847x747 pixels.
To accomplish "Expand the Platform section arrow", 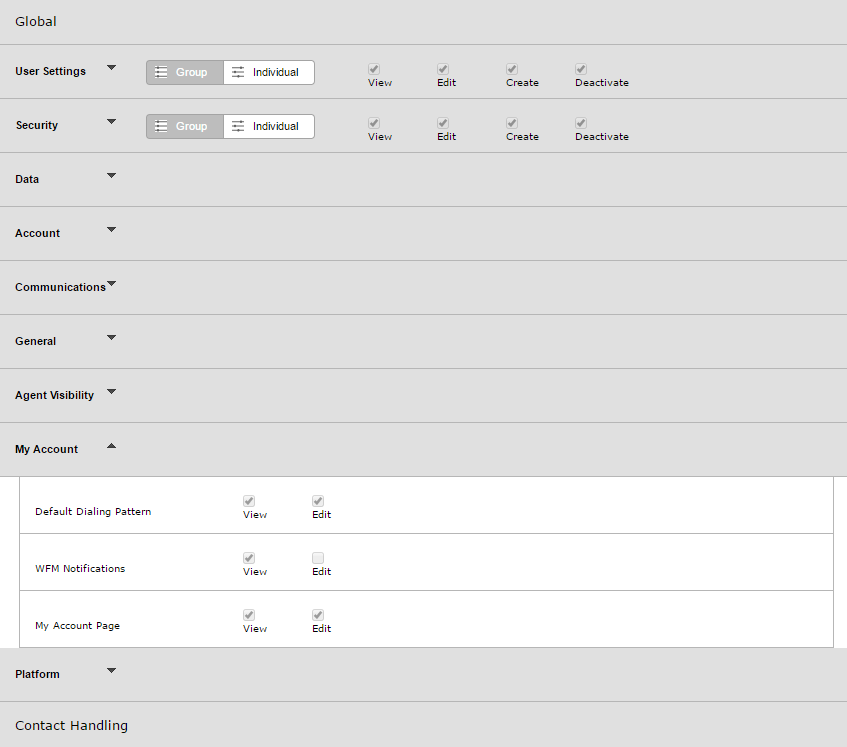I will (111, 670).
